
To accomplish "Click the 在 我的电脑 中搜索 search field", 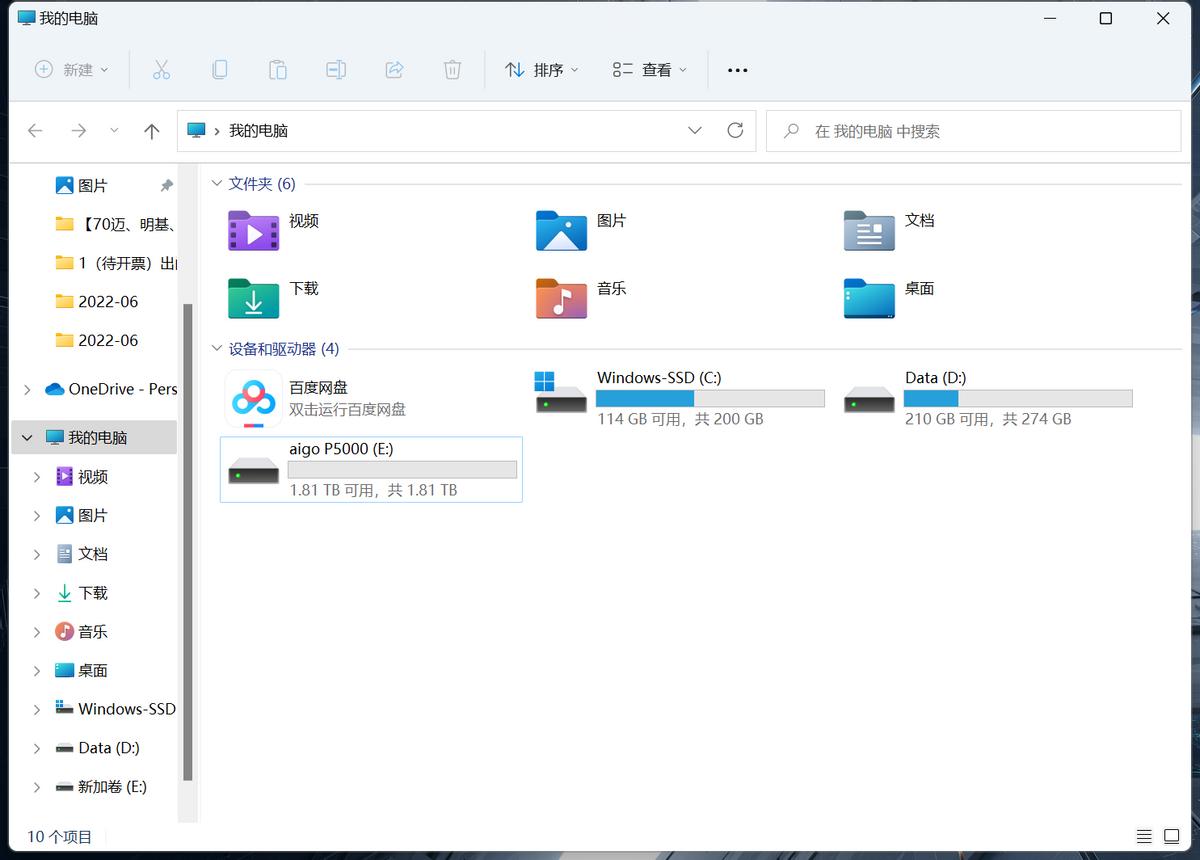I will pyautogui.click(x=973, y=131).
